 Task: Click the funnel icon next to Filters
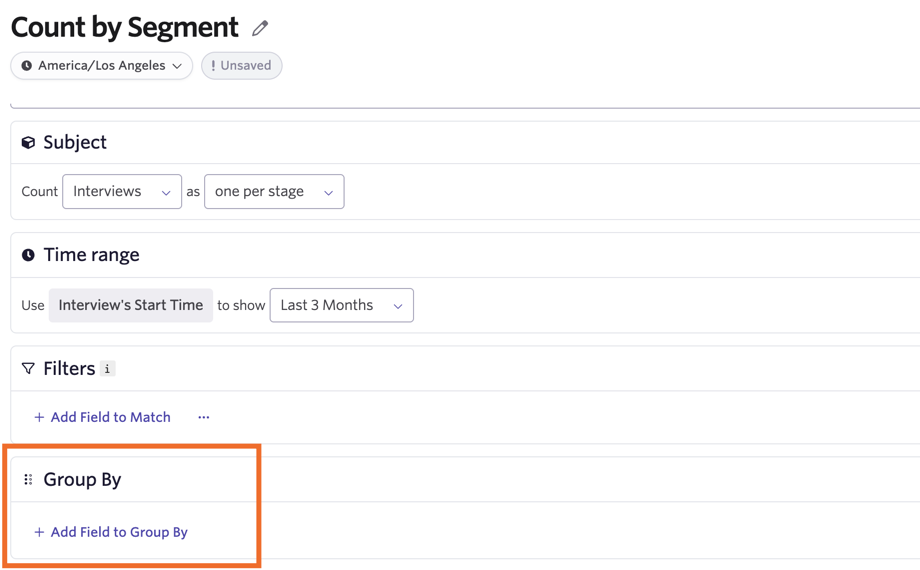point(28,369)
